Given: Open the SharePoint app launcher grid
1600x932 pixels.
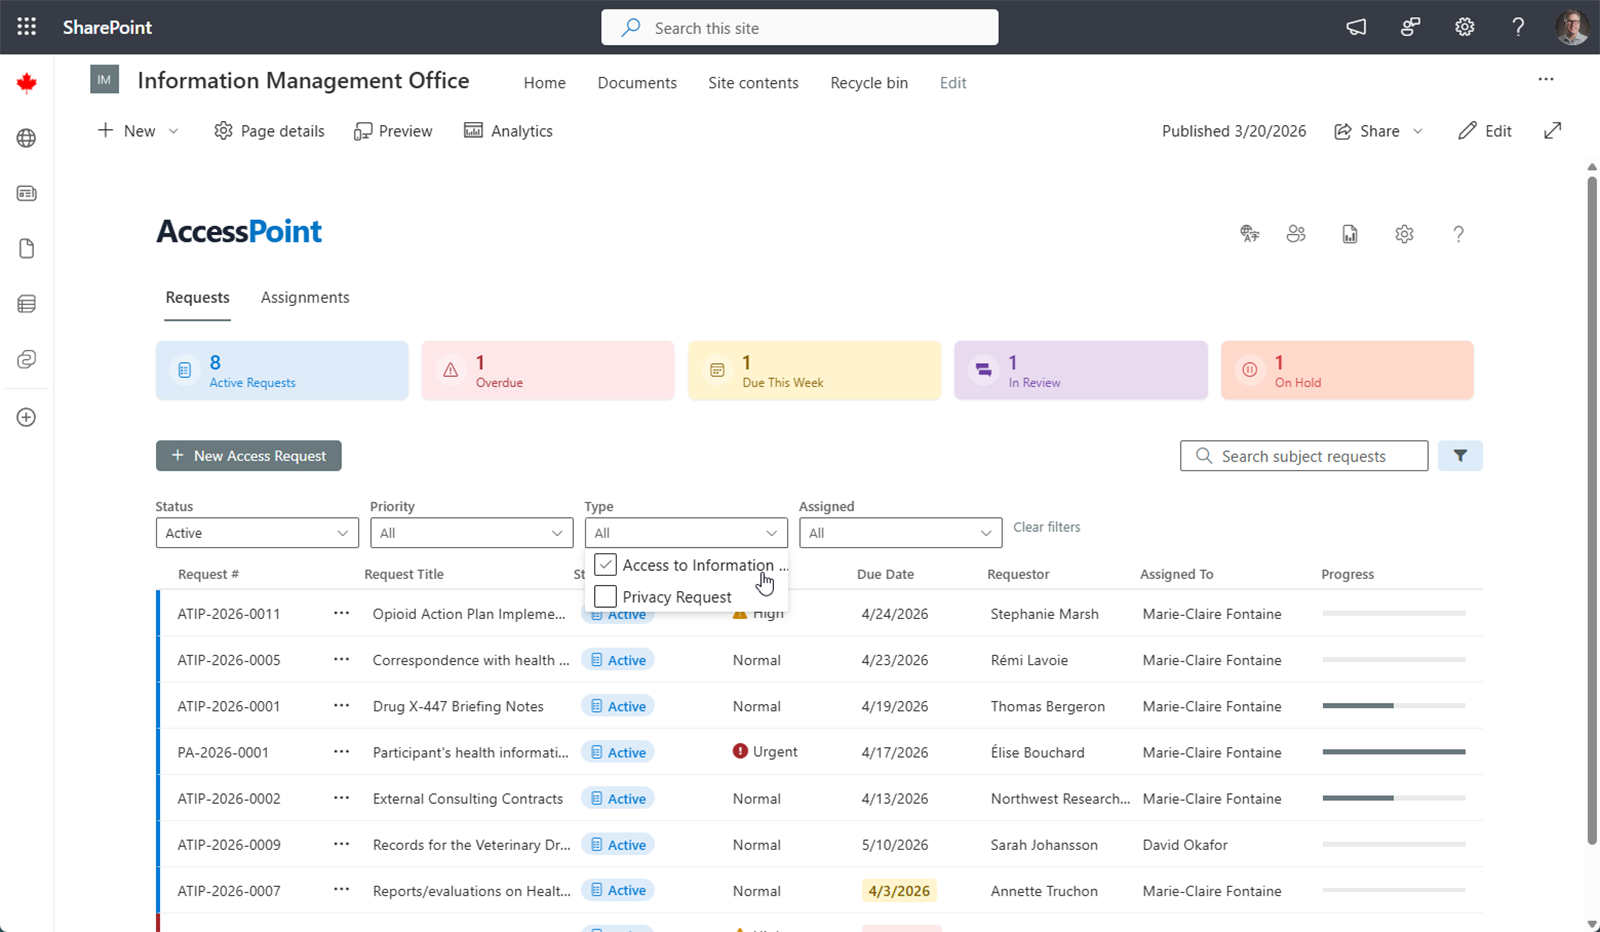Looking at the screenshot, I should 27,27.
